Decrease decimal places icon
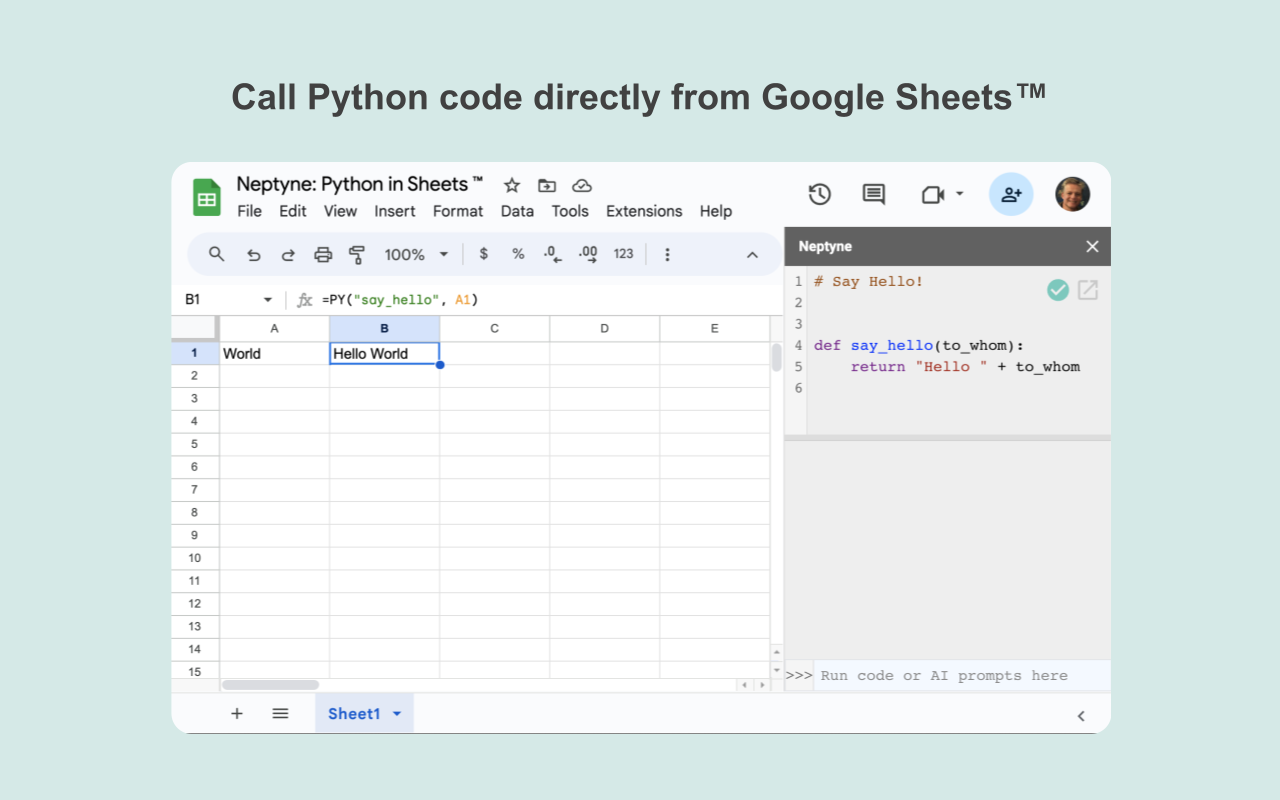 pos(553,254)
